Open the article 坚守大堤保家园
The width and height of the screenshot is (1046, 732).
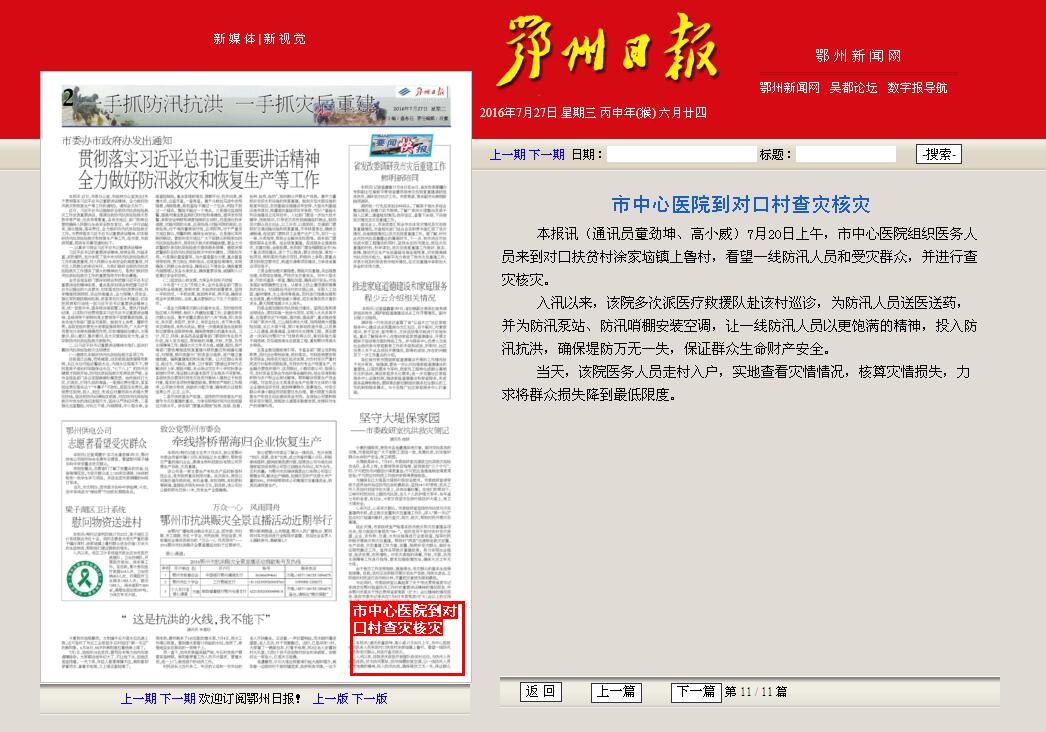click(400, 418)
